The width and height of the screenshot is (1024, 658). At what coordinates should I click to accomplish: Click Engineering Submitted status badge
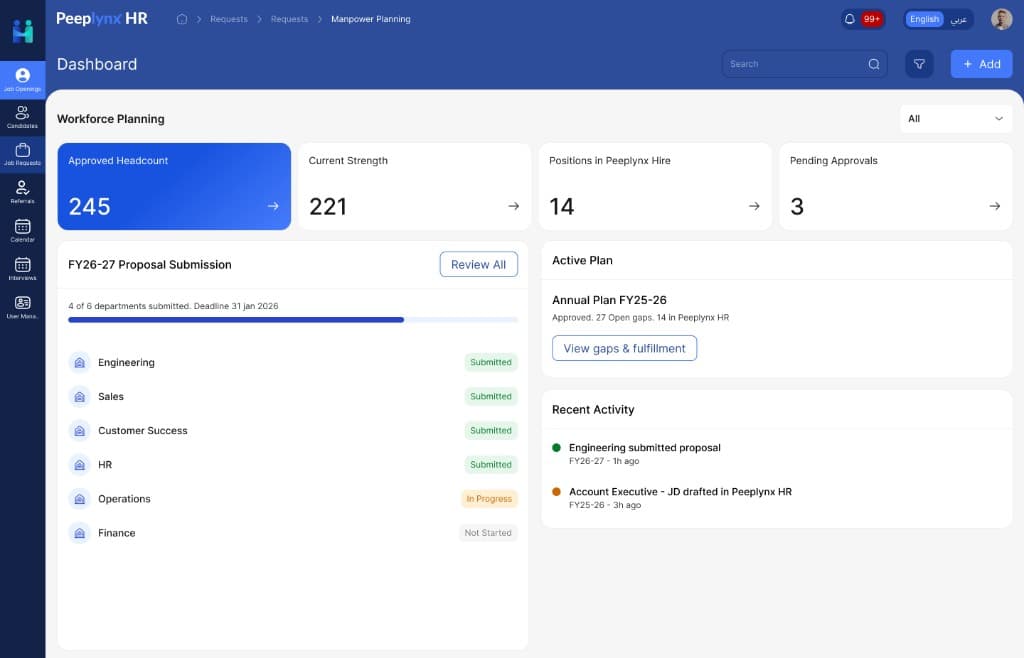click(x=490, y=362)
